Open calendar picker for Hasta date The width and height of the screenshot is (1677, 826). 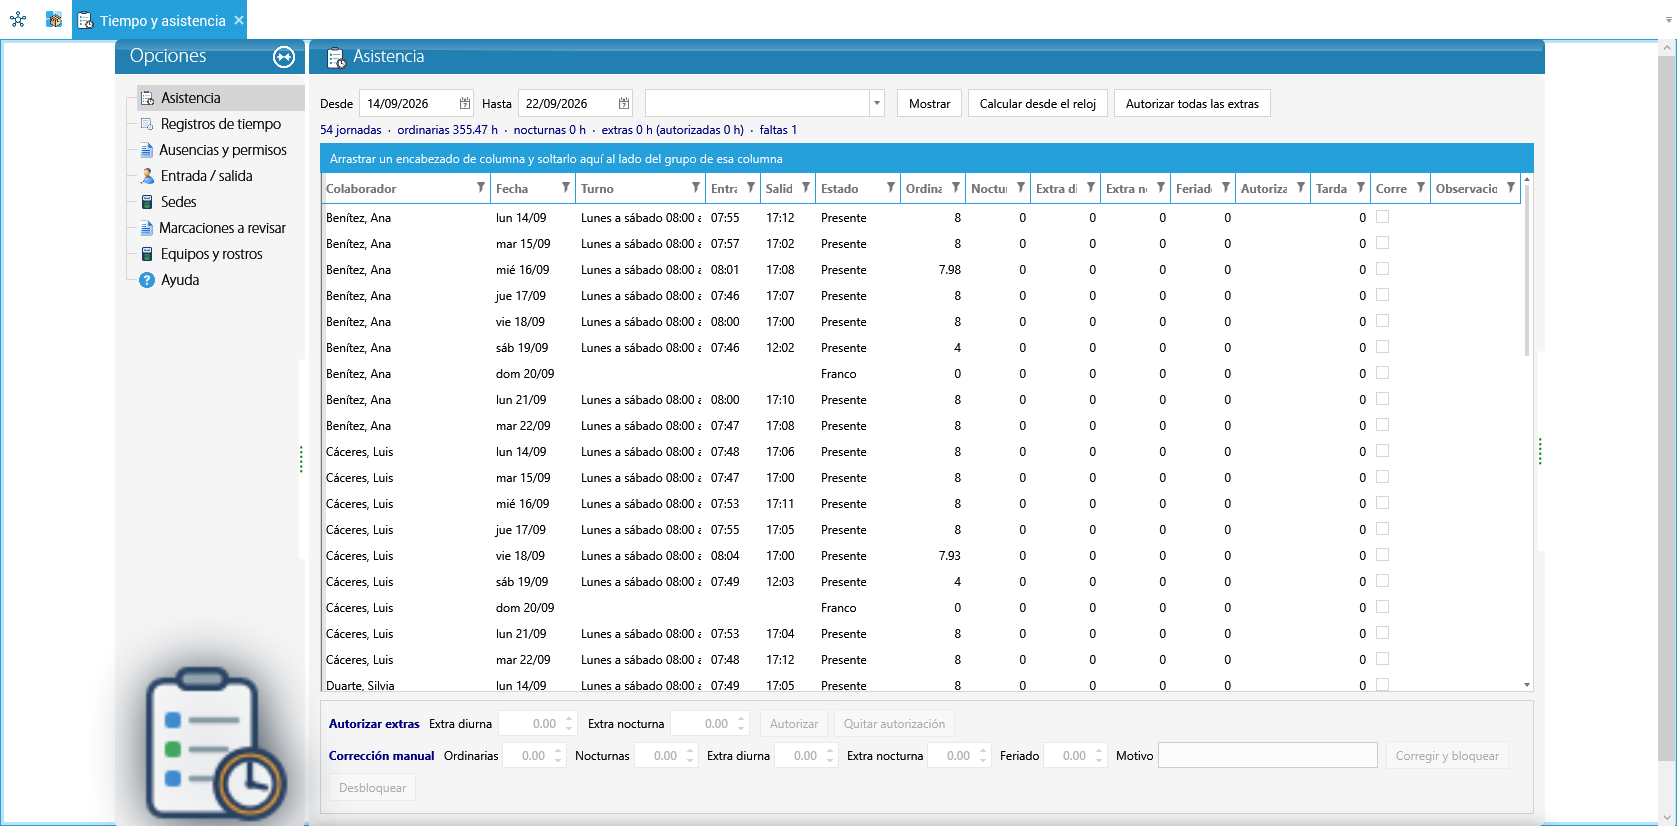tap(624, 103)
